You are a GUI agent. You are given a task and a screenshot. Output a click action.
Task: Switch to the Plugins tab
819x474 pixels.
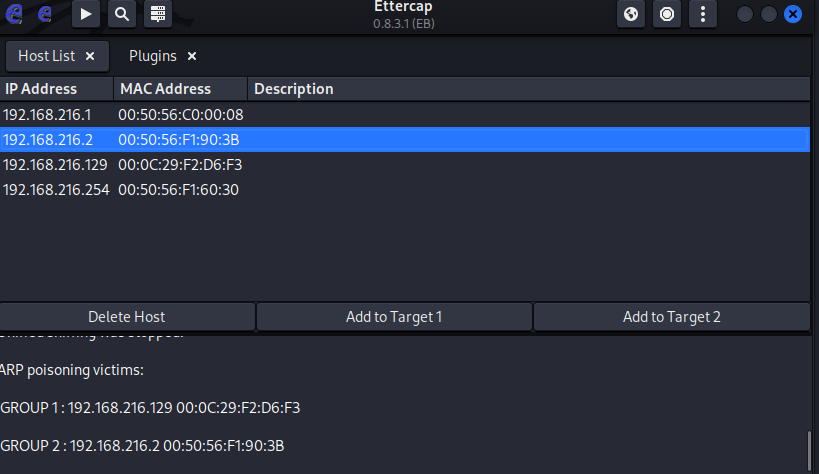tap(152, 56)
